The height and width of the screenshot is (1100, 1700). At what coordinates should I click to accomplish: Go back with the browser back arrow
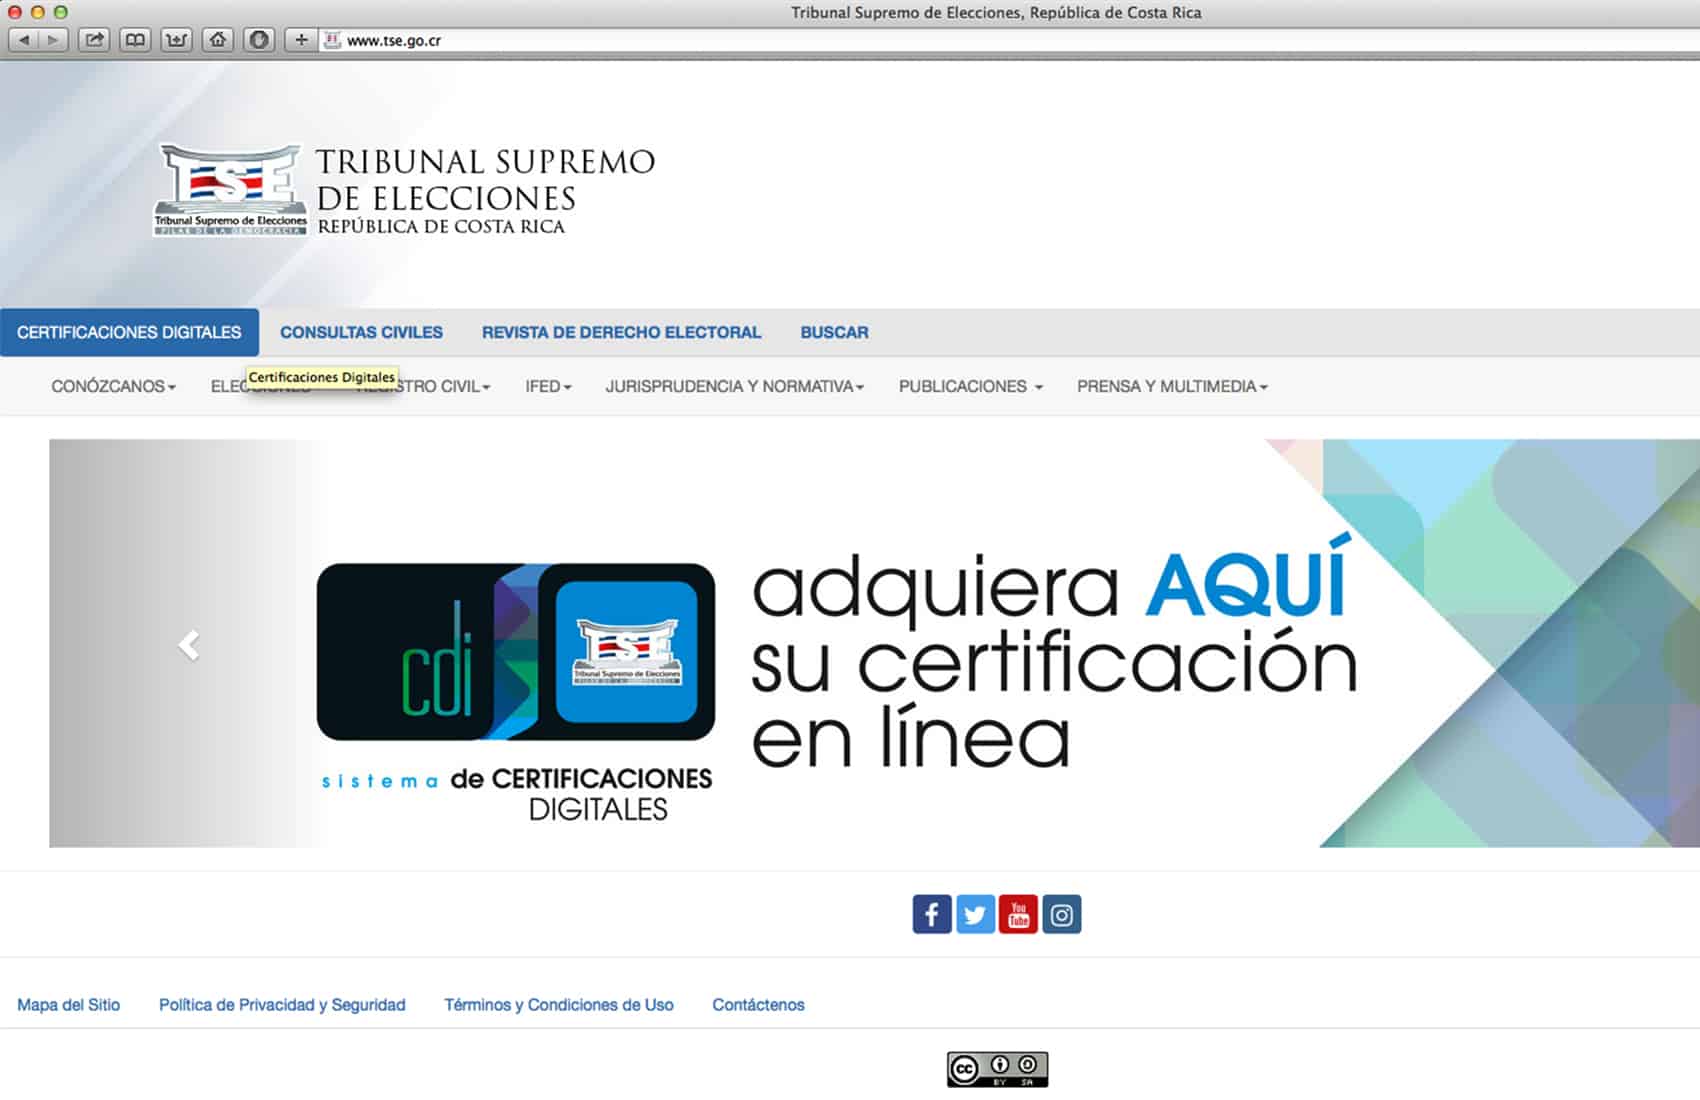point(24,40)
